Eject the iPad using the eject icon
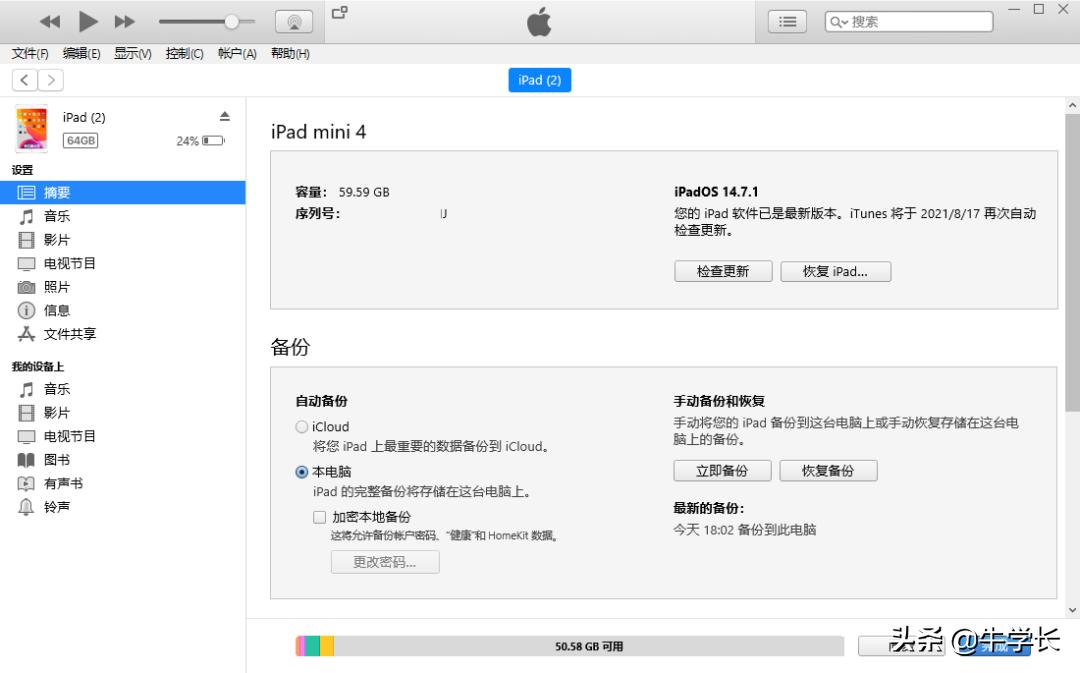This screenshot has width=1080, height=673. pyautogui.click(x=225, y=114)
